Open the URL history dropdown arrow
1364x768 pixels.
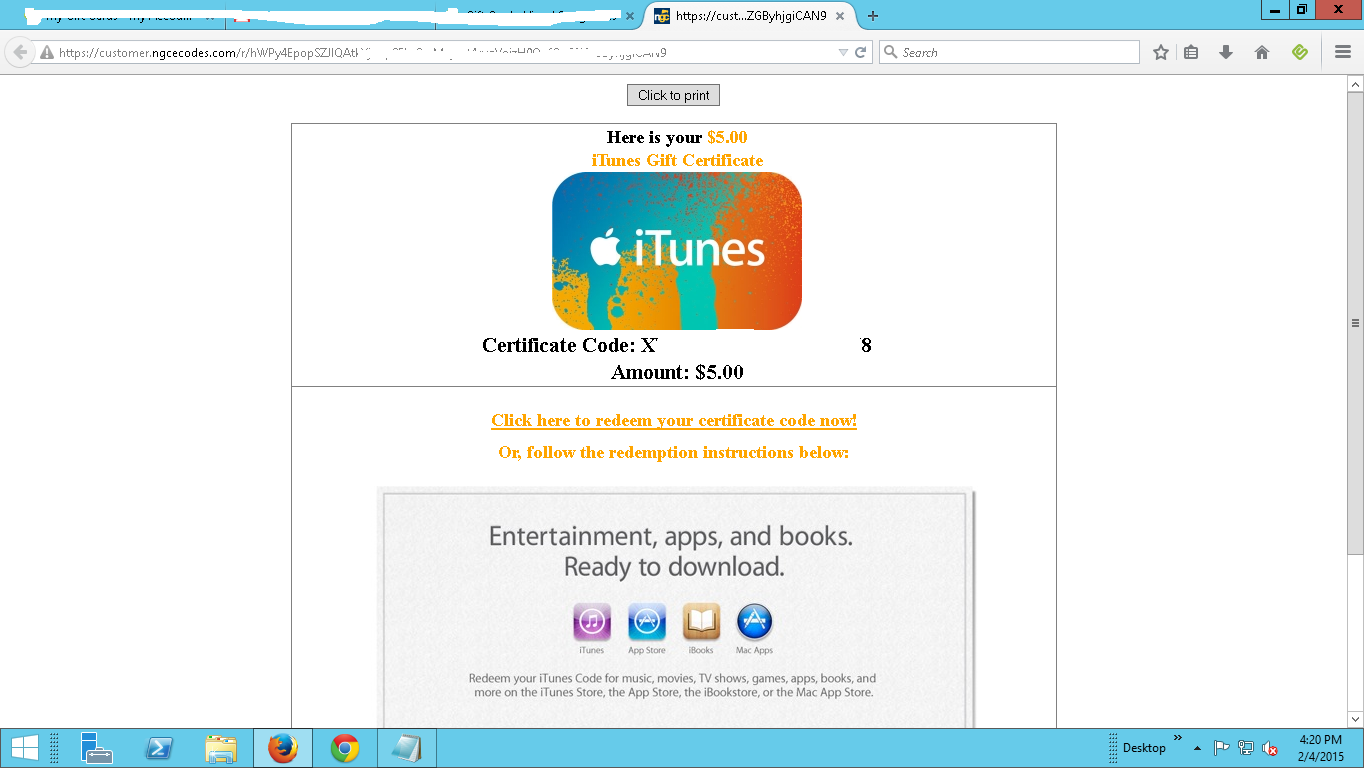tap(843, 53)
